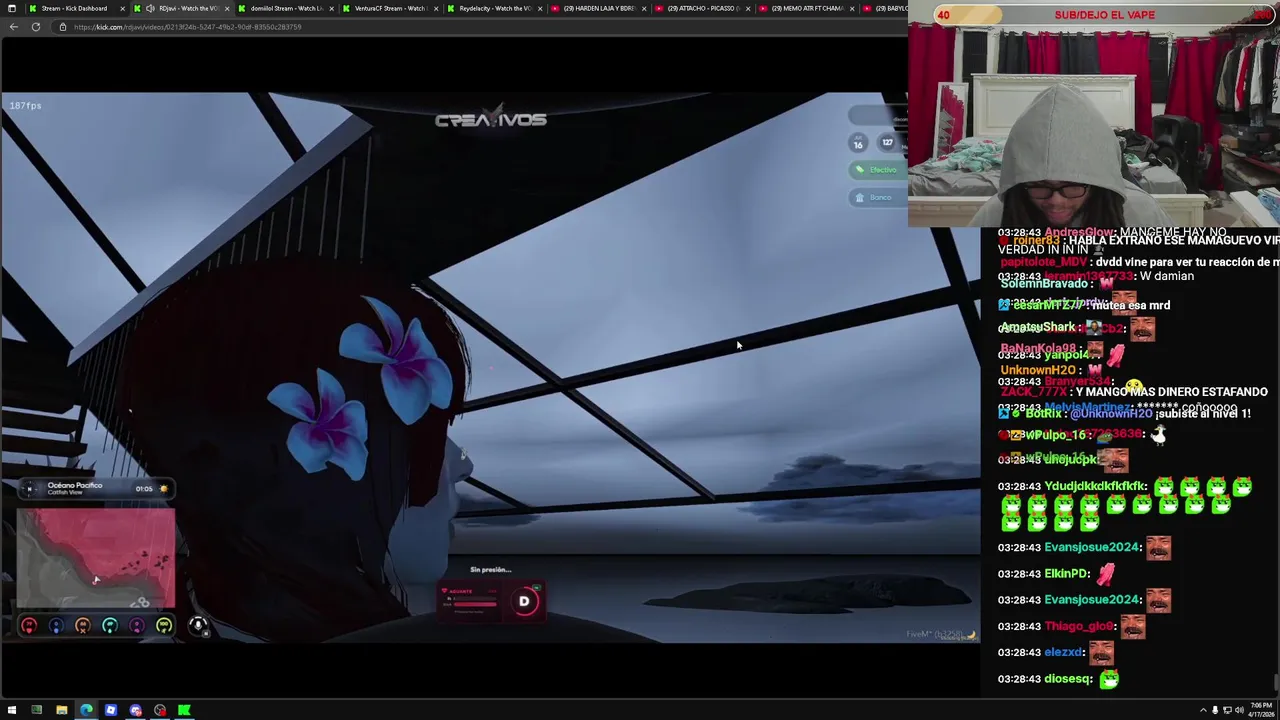Mute the RDjavi tab audio icon
Image resolution: width=1280 pixels, height=720 pixels.
tap(150, 8)
